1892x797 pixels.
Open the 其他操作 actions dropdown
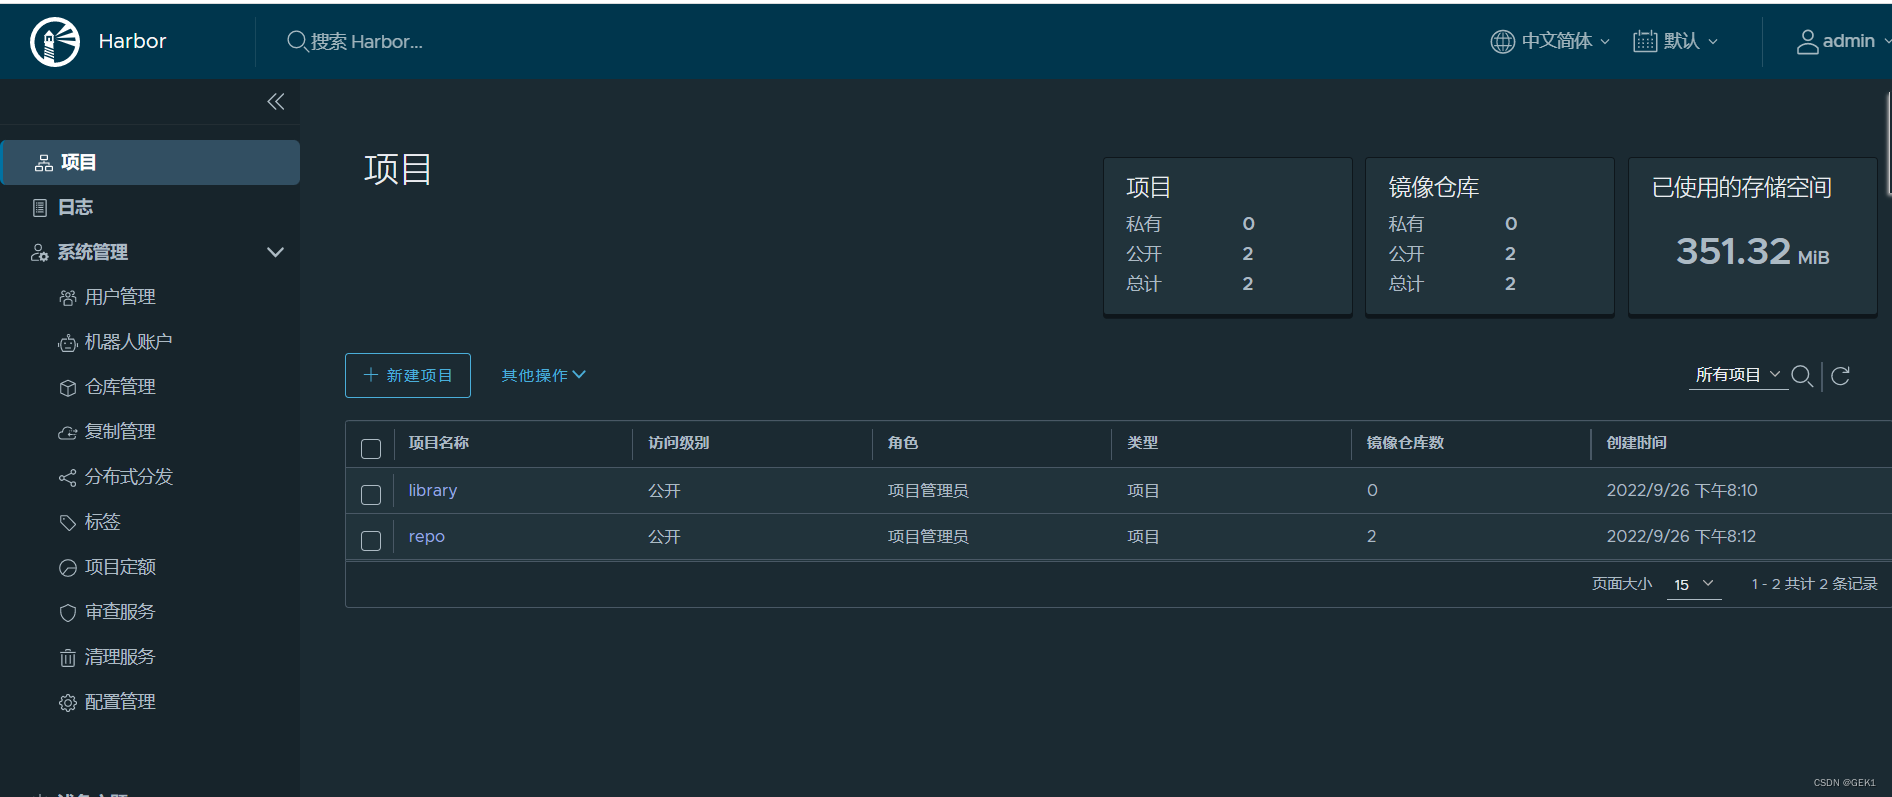click(543, 375)
